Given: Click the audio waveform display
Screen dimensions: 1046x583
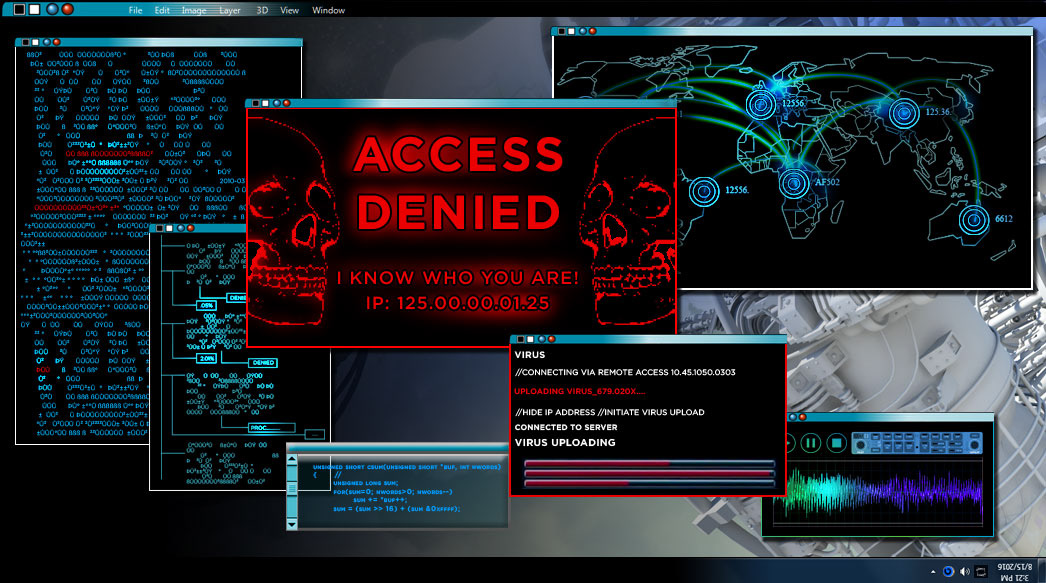Looking at the screenshot, I should click(877, 493).
